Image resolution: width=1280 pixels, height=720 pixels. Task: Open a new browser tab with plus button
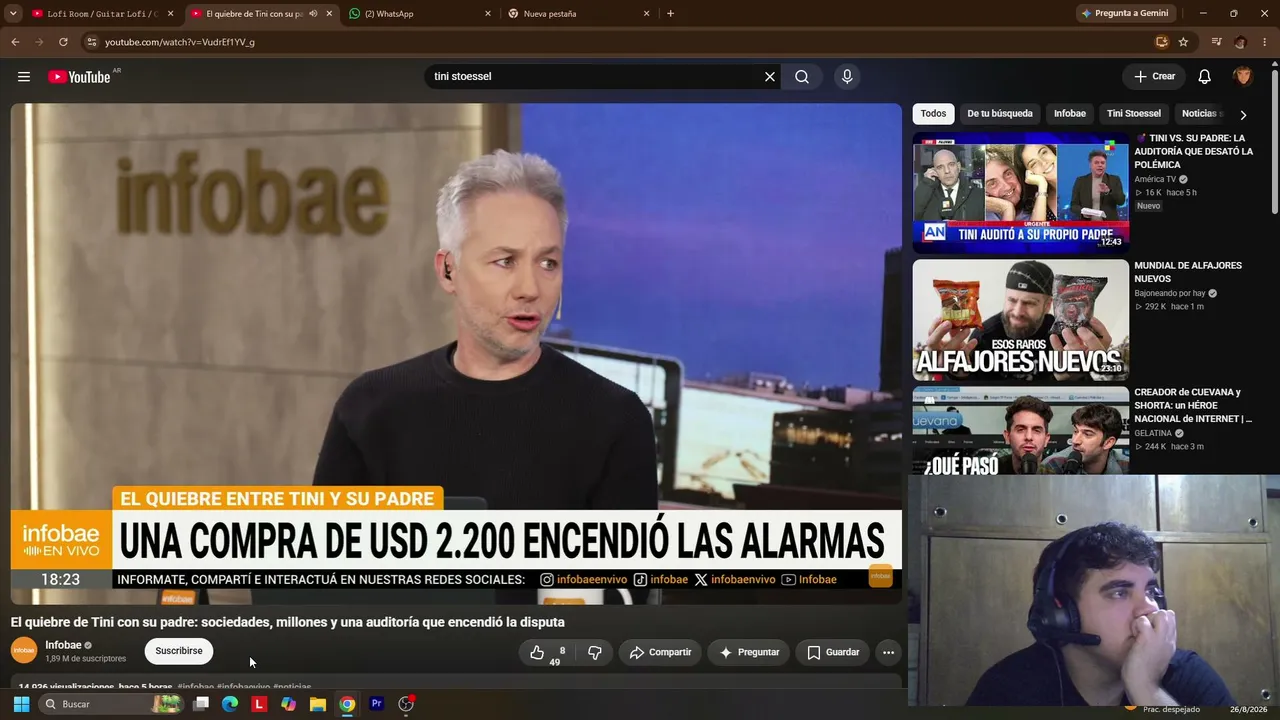click(670, 14)
